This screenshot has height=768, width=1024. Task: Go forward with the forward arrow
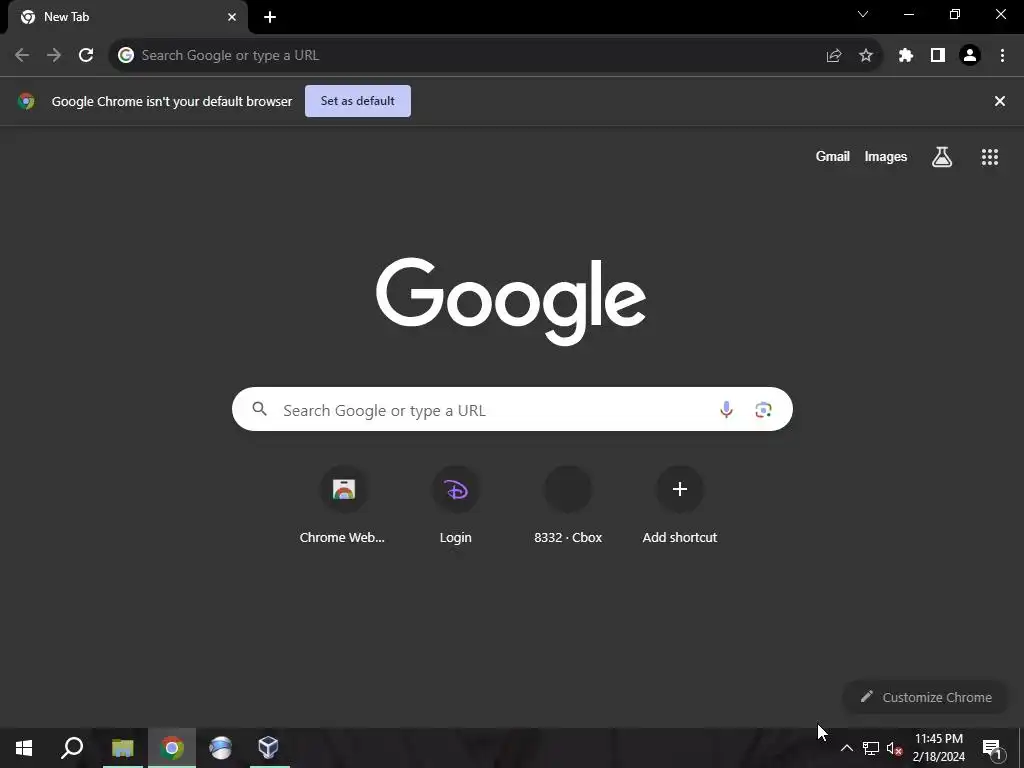coord(54,56)
